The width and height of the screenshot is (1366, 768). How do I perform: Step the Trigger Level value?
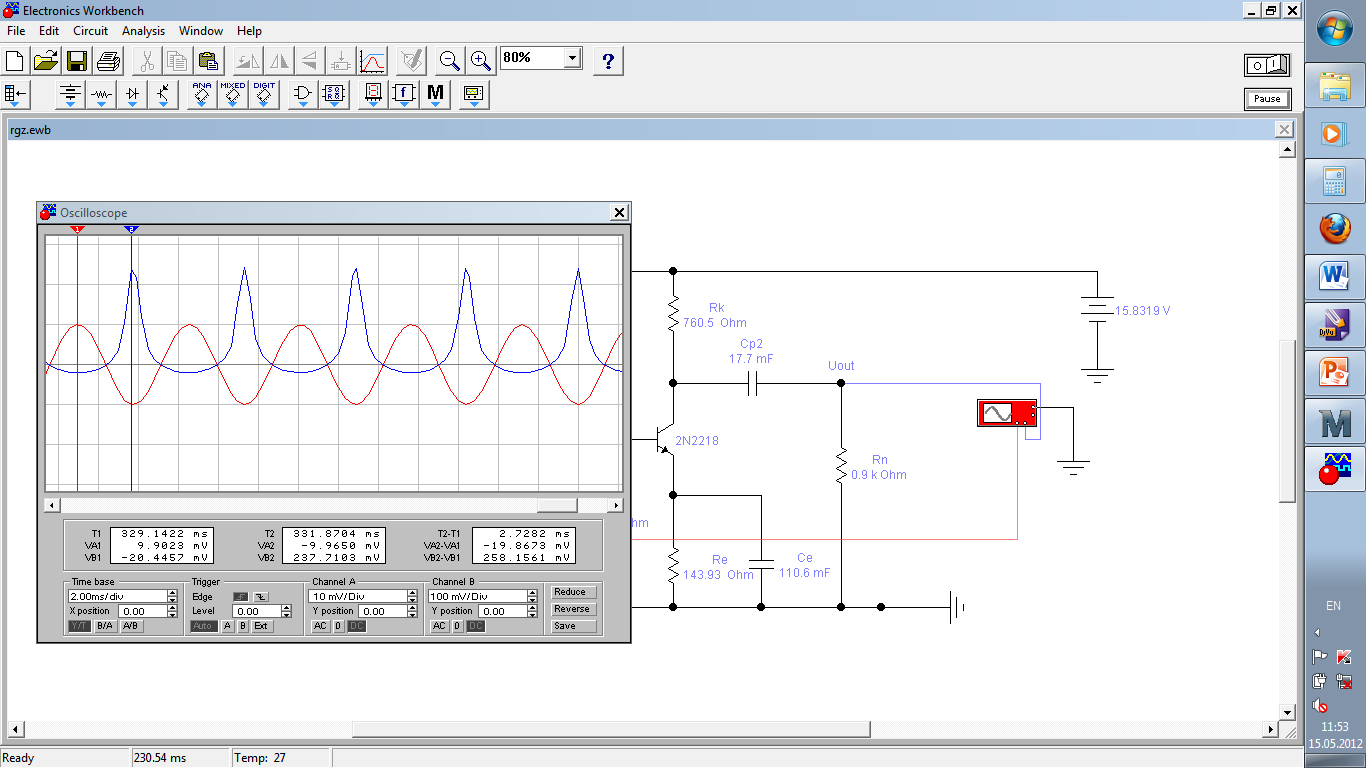point(286,611)
